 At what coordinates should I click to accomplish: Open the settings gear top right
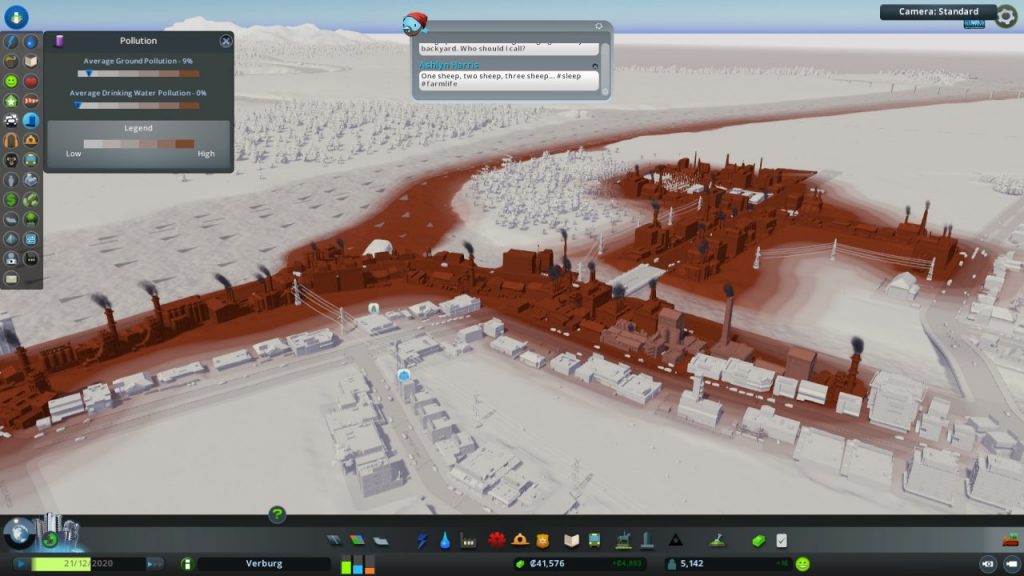(1006, 17)
